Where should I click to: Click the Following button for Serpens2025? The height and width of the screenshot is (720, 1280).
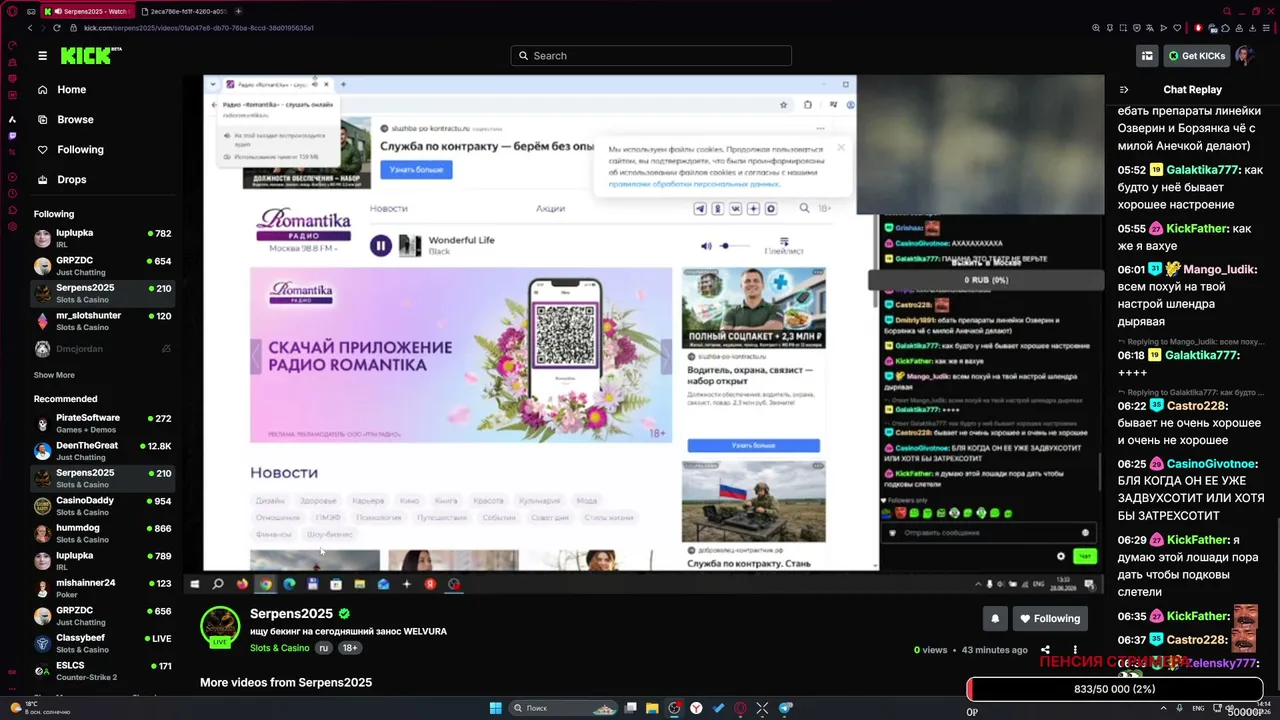[x=1051, y=619]
